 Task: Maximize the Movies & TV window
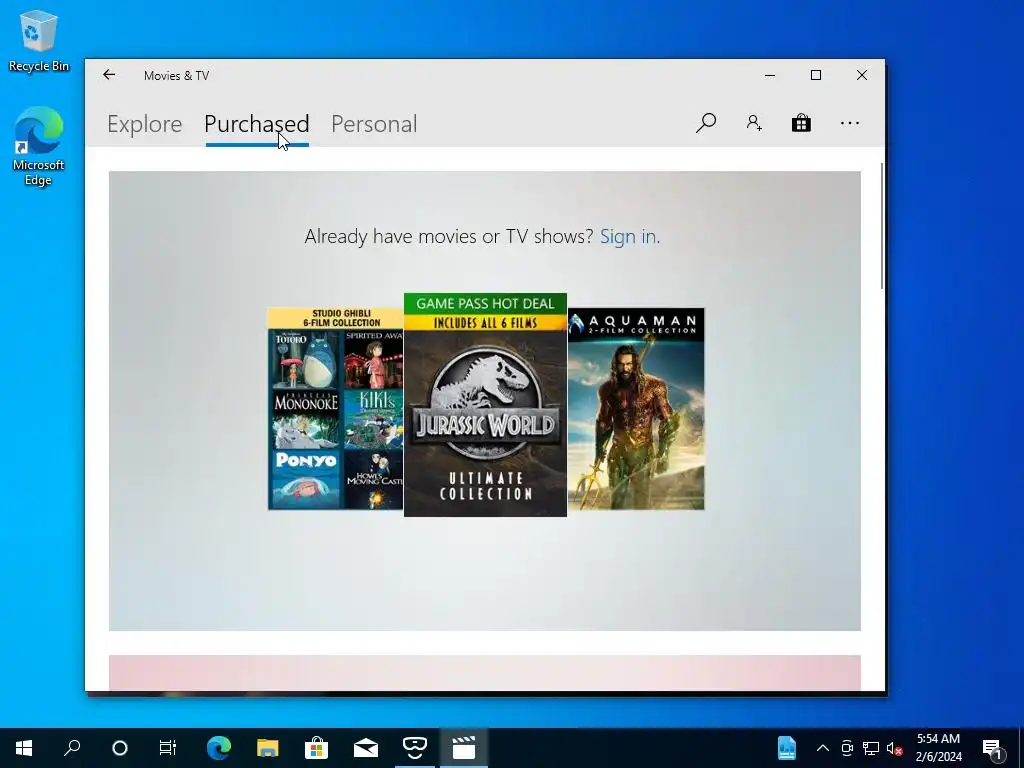816,75
